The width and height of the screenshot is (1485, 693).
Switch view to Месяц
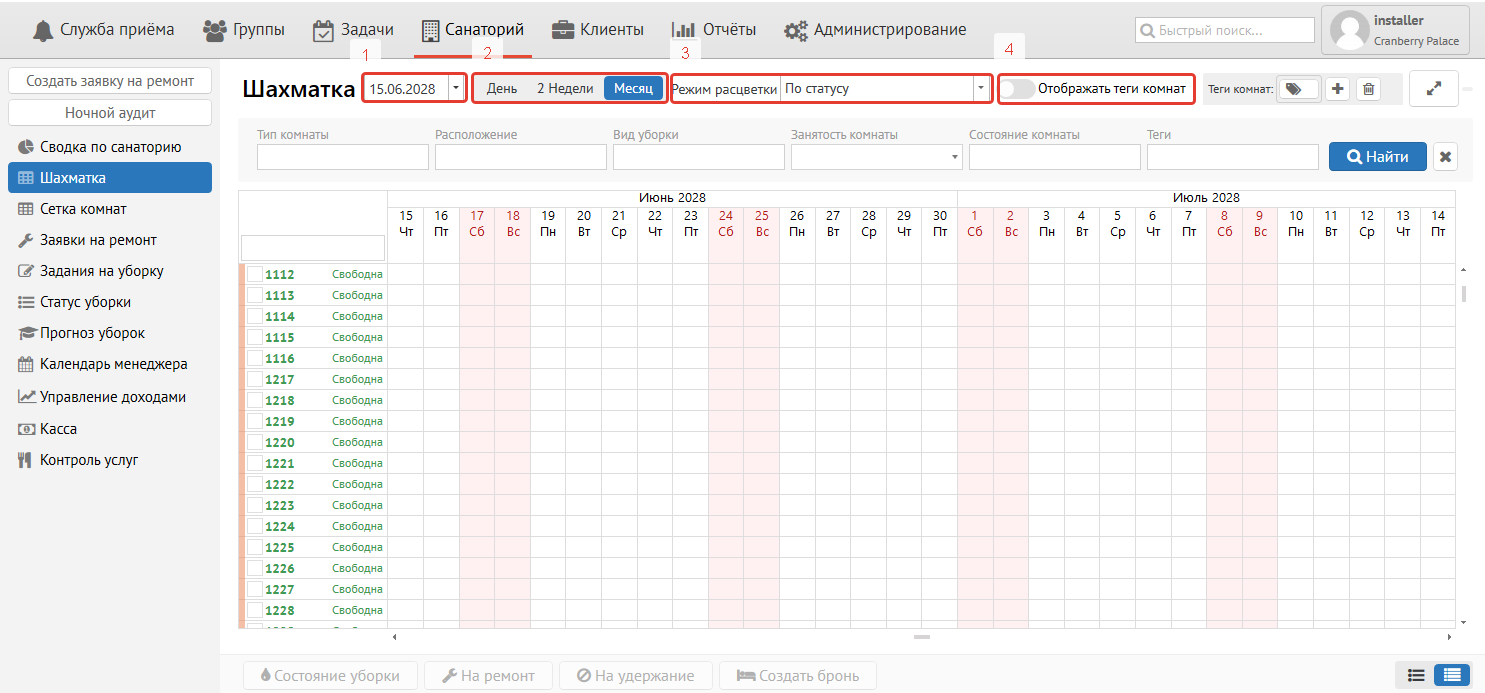pos(633,88)
